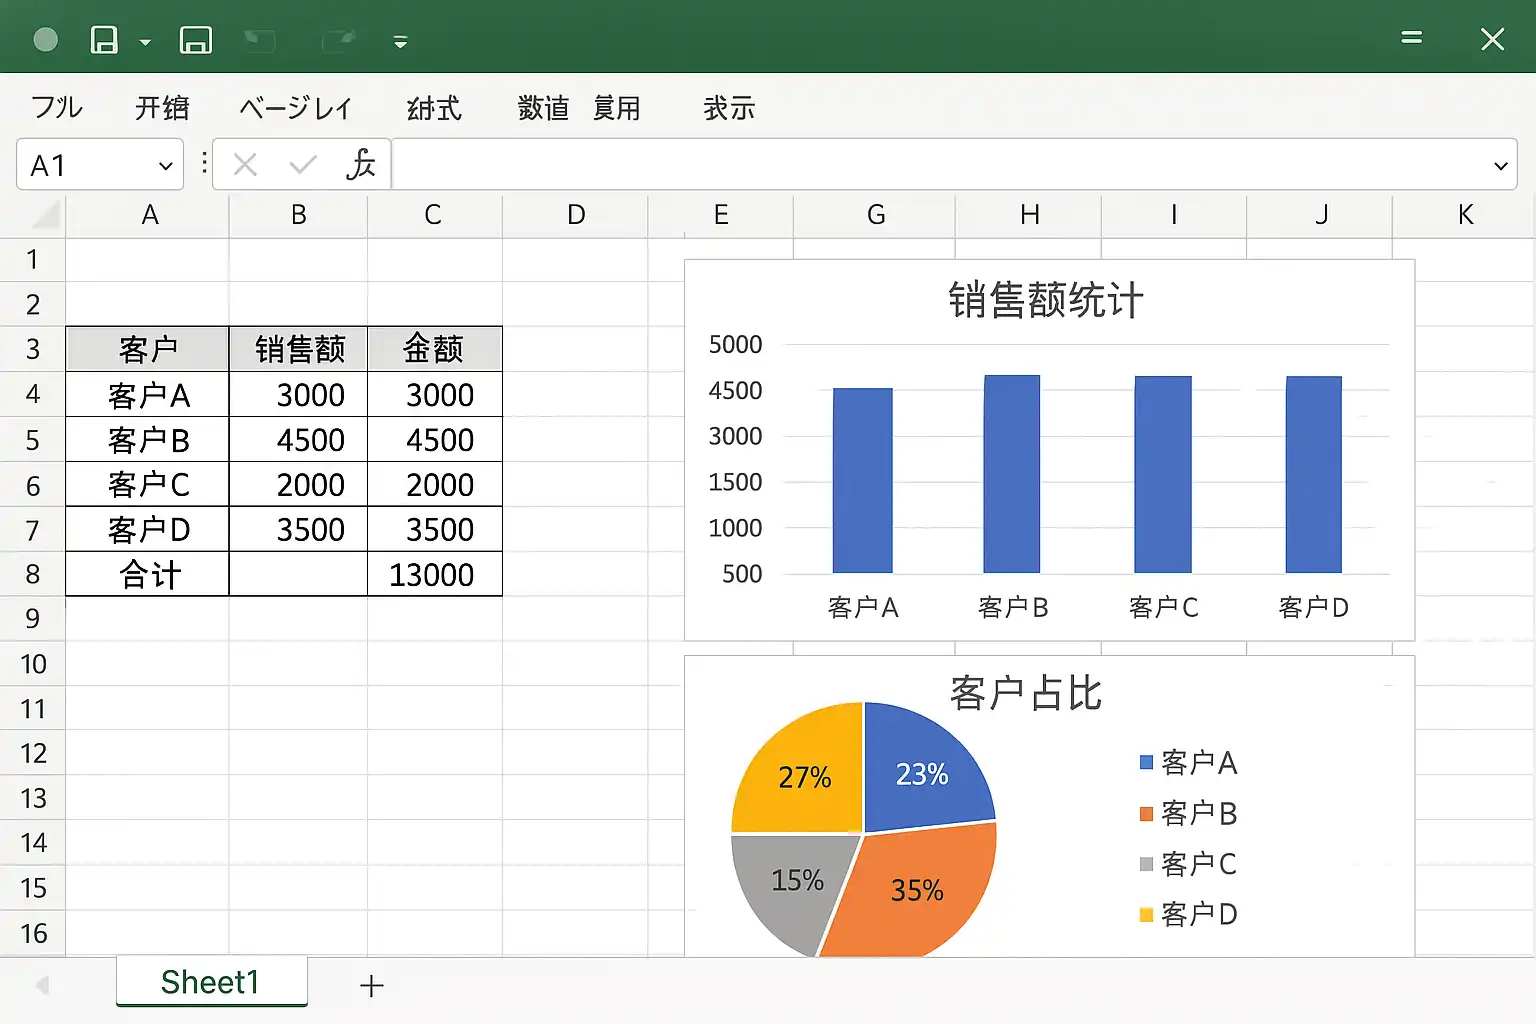Select the total cell containing 13000
Image resolution: width=1536 pixels, height=1024 pixels.
pyautogui.click(x=434, y=575)
